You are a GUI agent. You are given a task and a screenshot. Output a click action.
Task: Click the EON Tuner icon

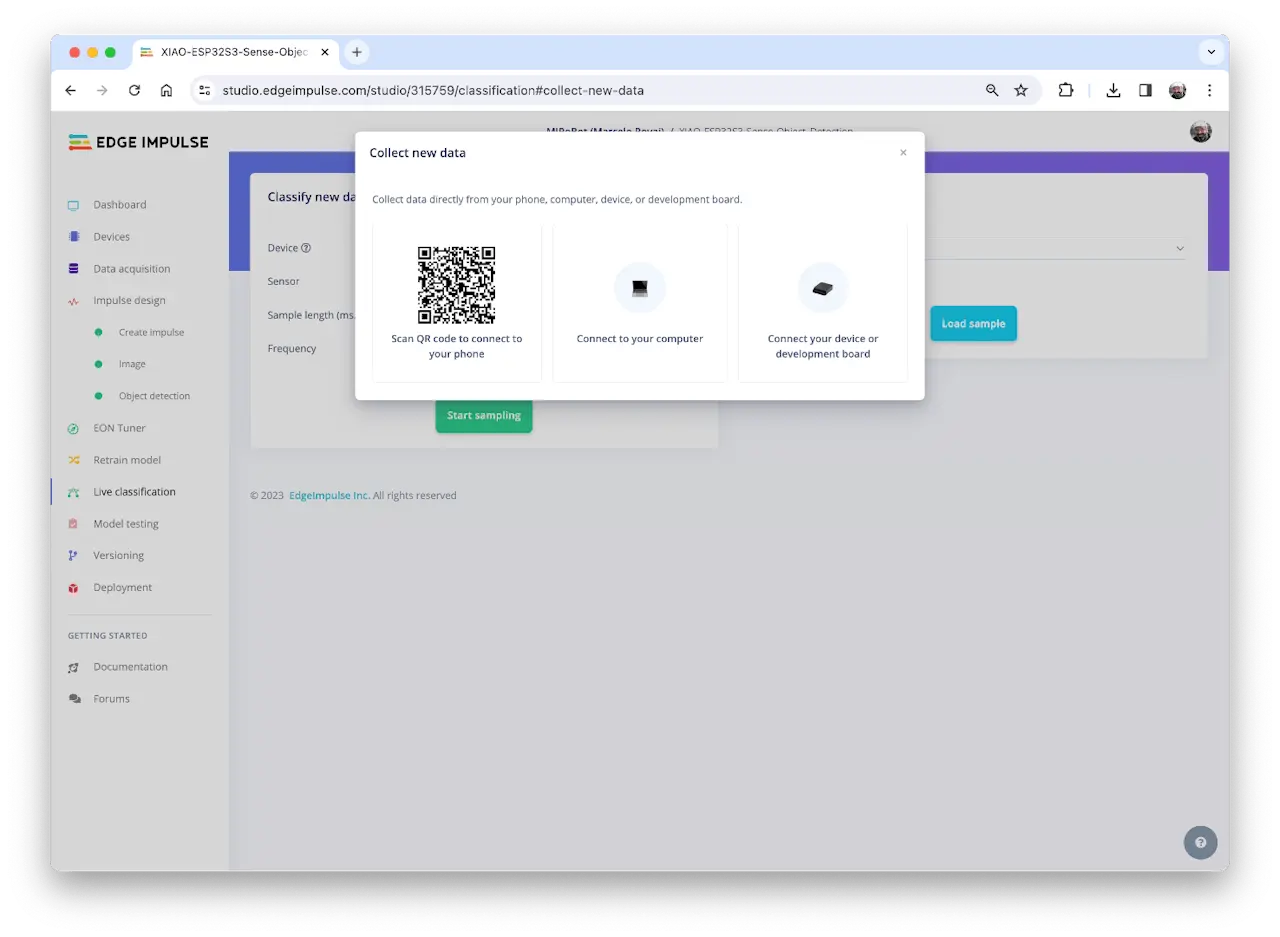tap(73, 428)
